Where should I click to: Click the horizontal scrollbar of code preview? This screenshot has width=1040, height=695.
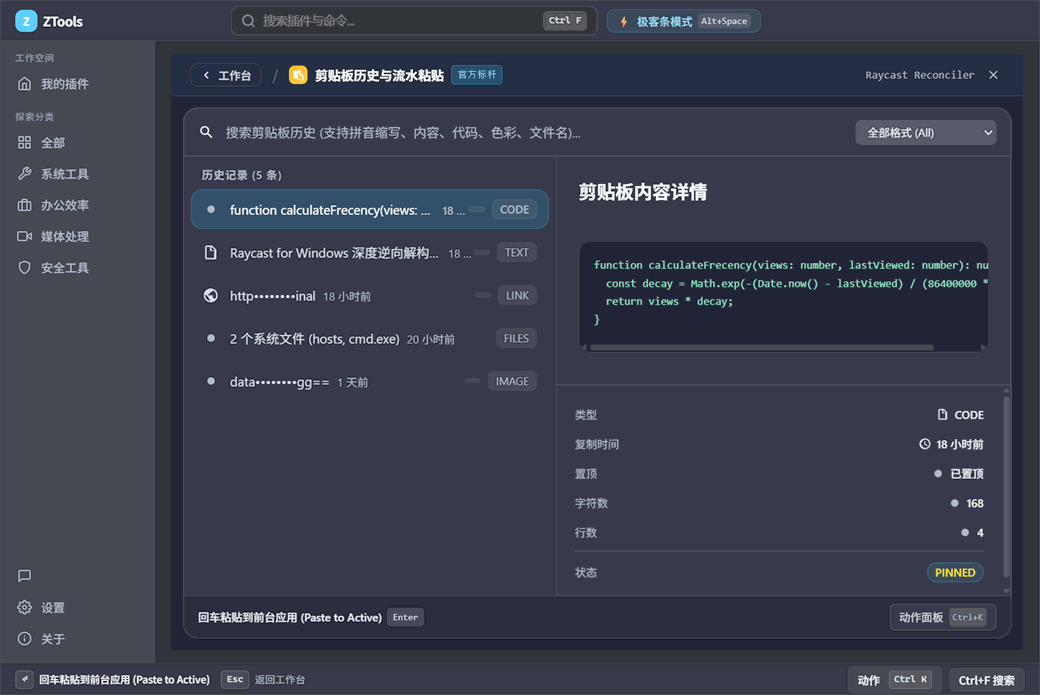pos(761,347)
